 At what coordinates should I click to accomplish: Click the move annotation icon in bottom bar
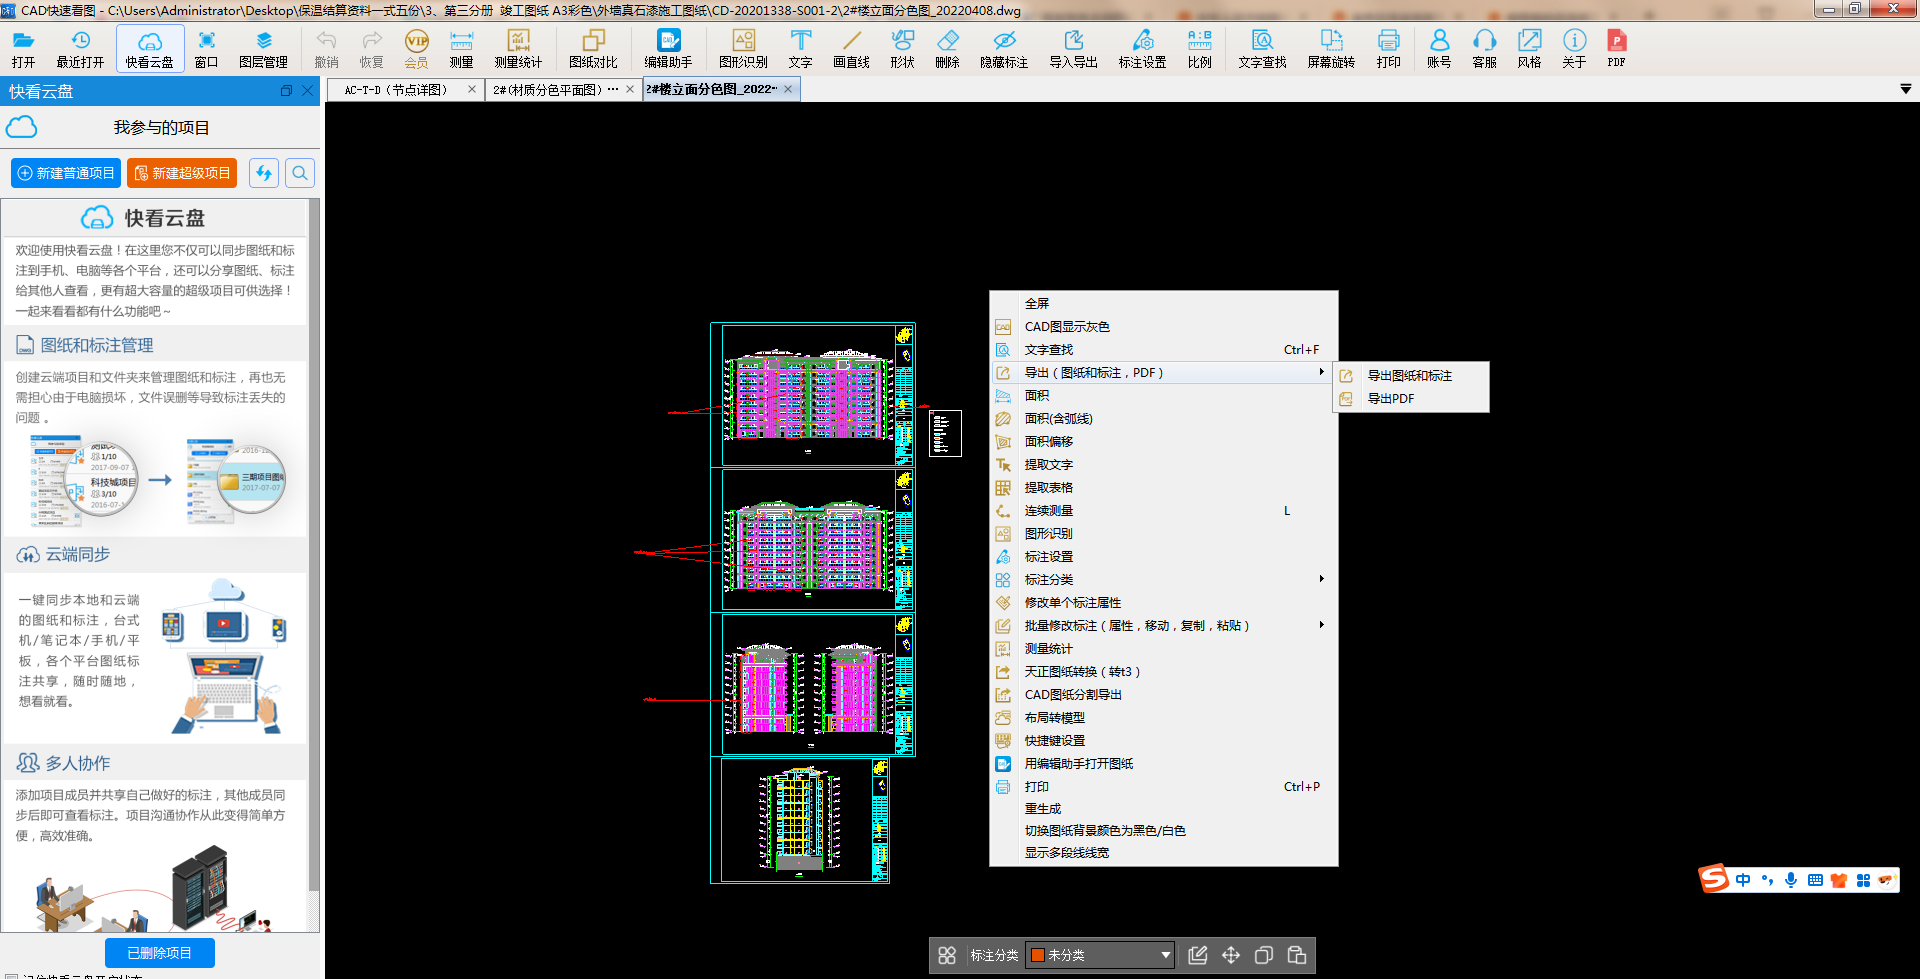(x=1230, y=955)
